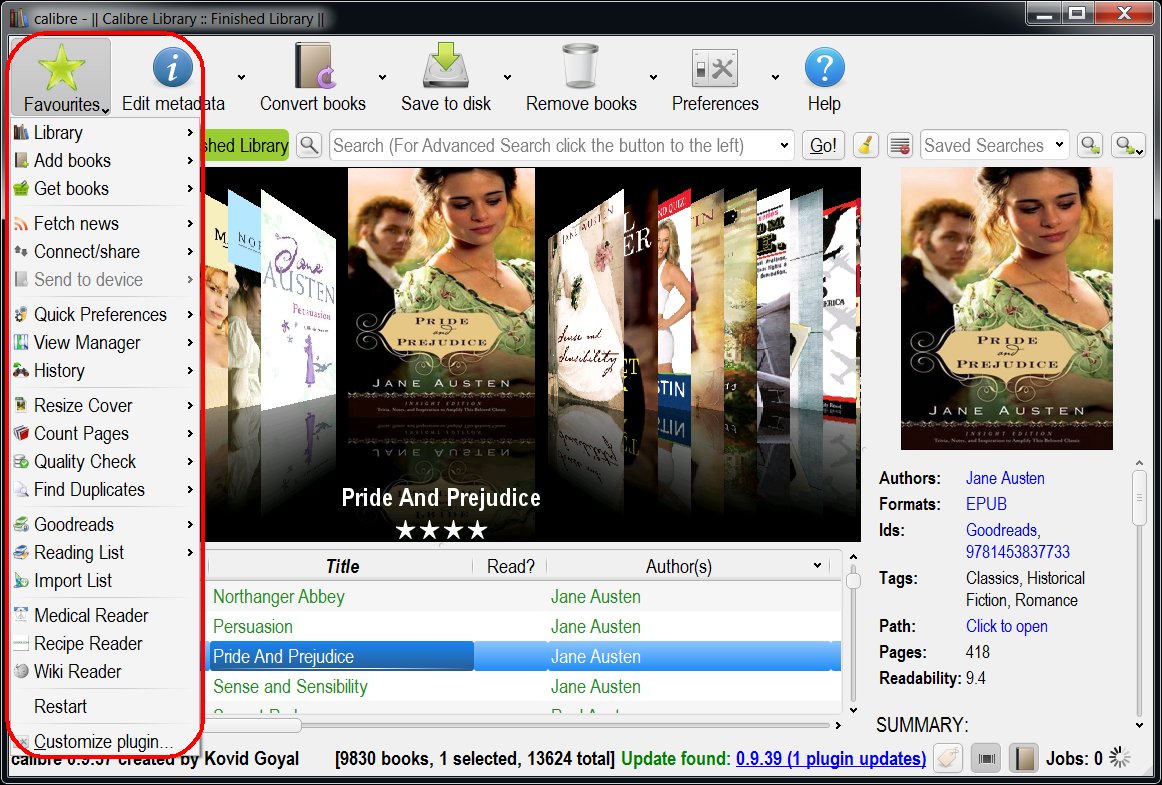Viewport: 1162px width, 785px height.
Task: Open the 0.9.39 plugin updates link
Action: click(x=831, y=759)
